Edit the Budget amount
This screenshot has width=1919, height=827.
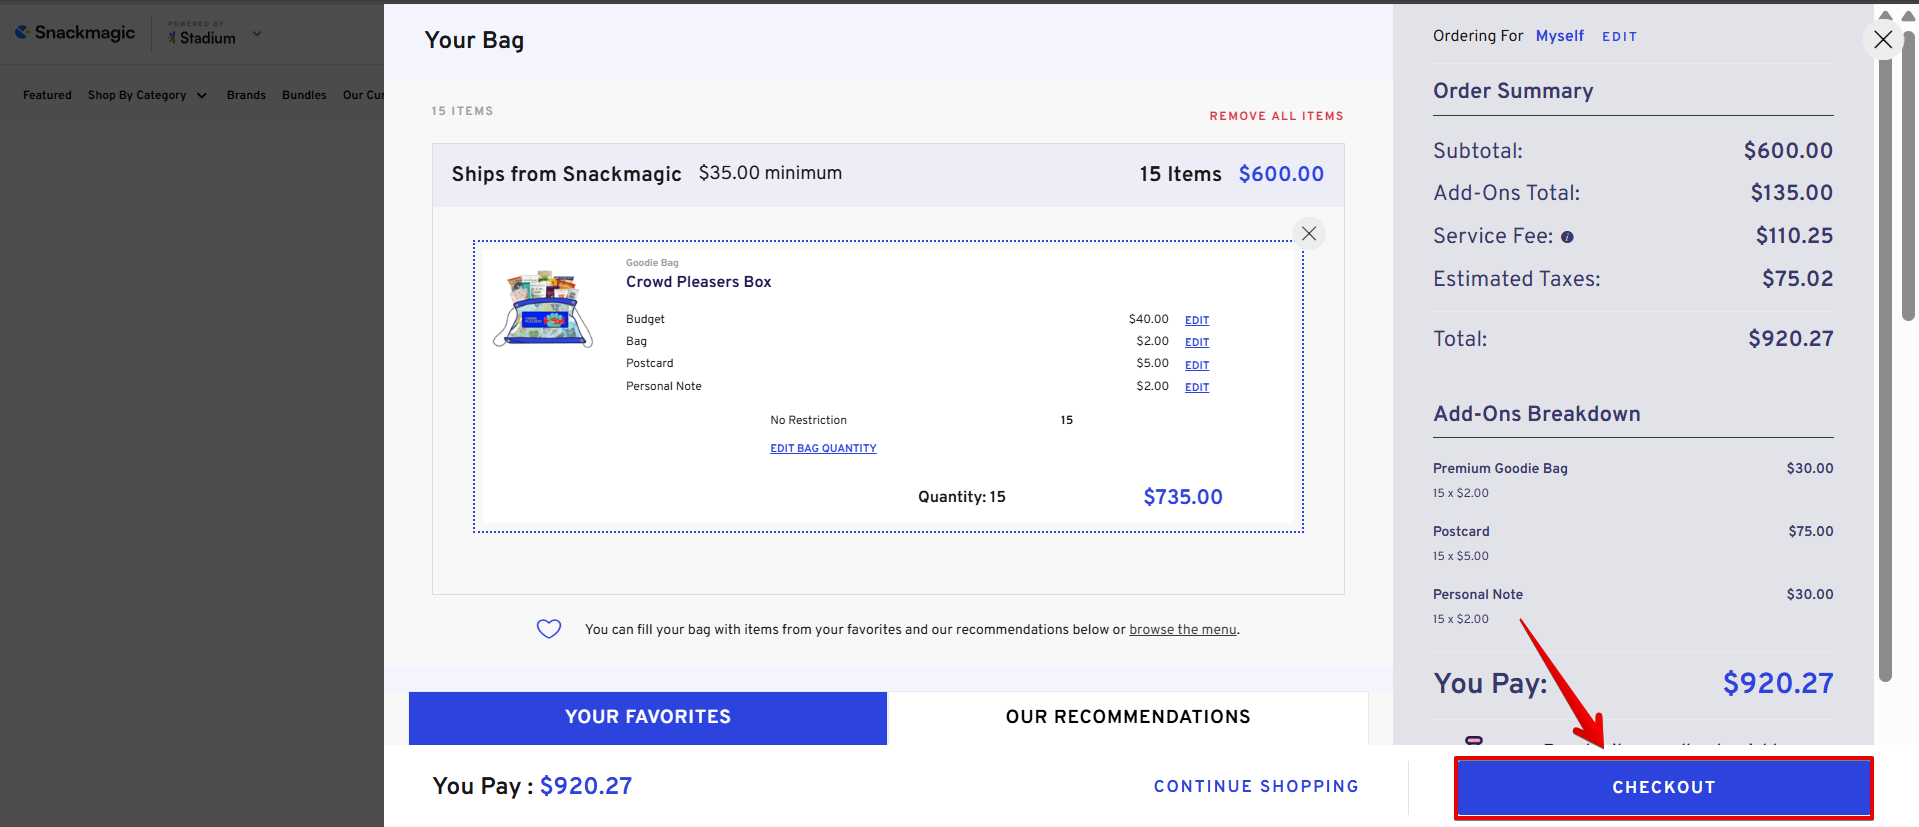(x=1197, y=320)
